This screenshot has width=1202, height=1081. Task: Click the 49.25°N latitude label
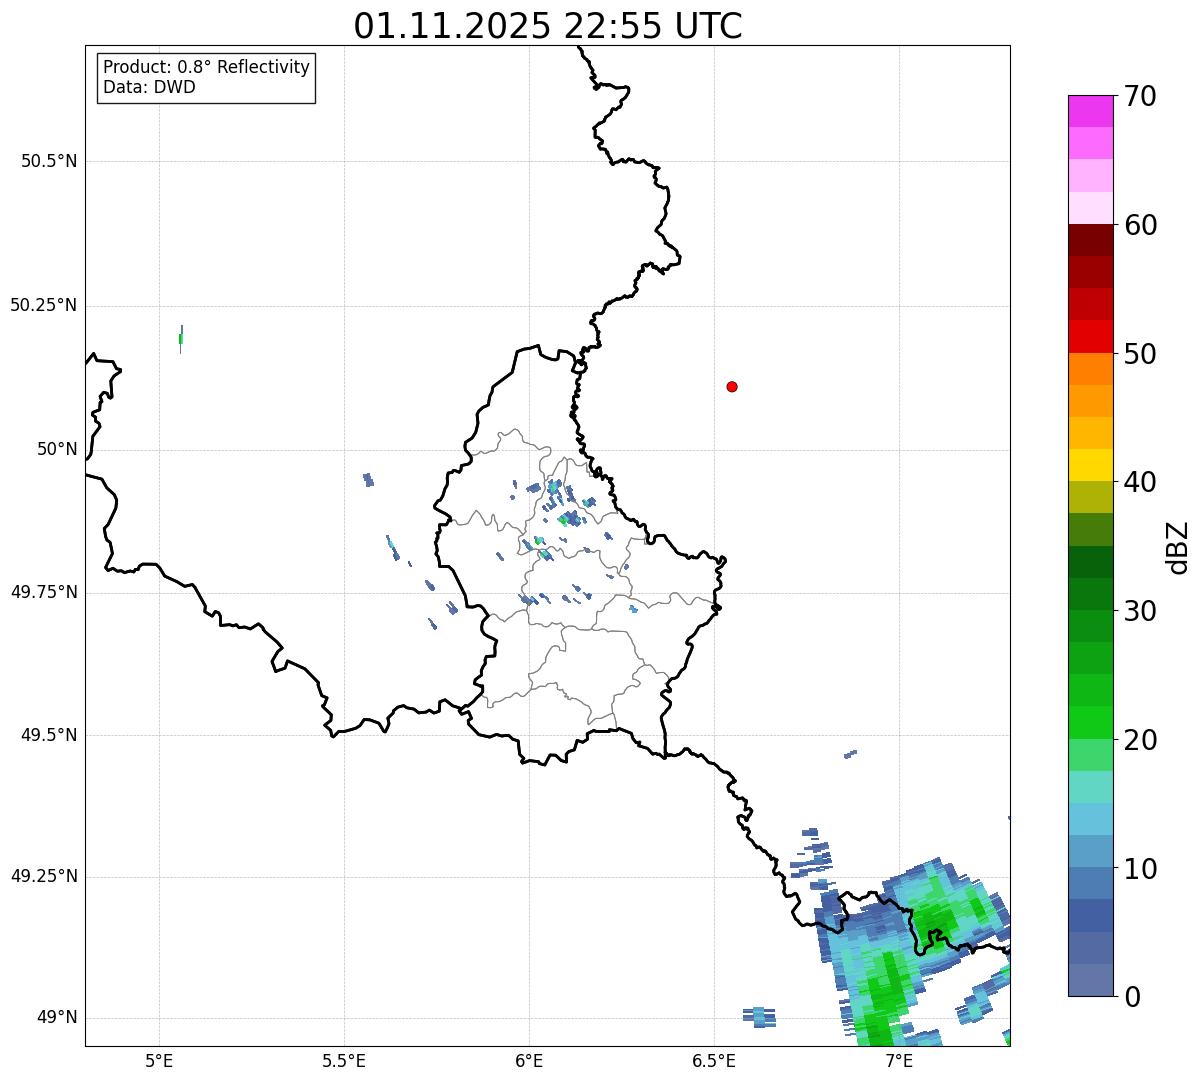[43, 876]
